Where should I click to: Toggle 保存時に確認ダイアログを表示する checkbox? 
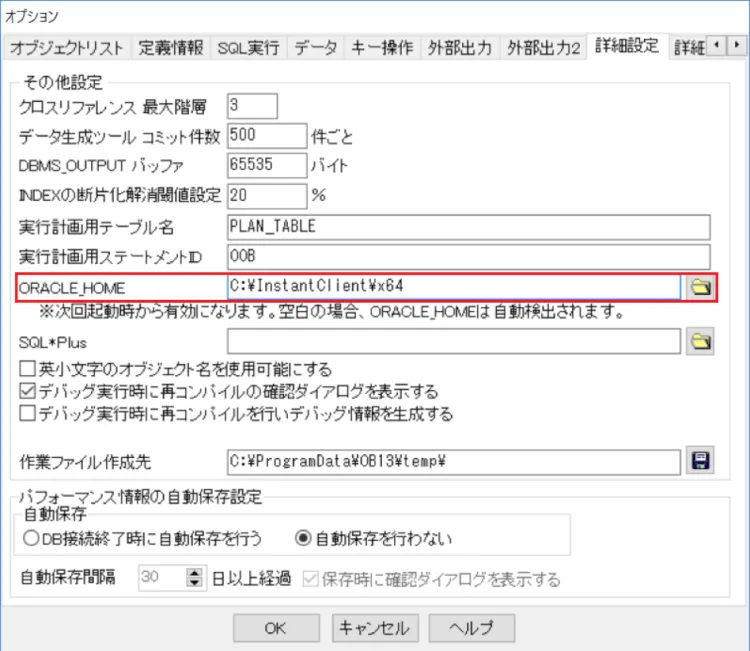click(x=310, y=579)
